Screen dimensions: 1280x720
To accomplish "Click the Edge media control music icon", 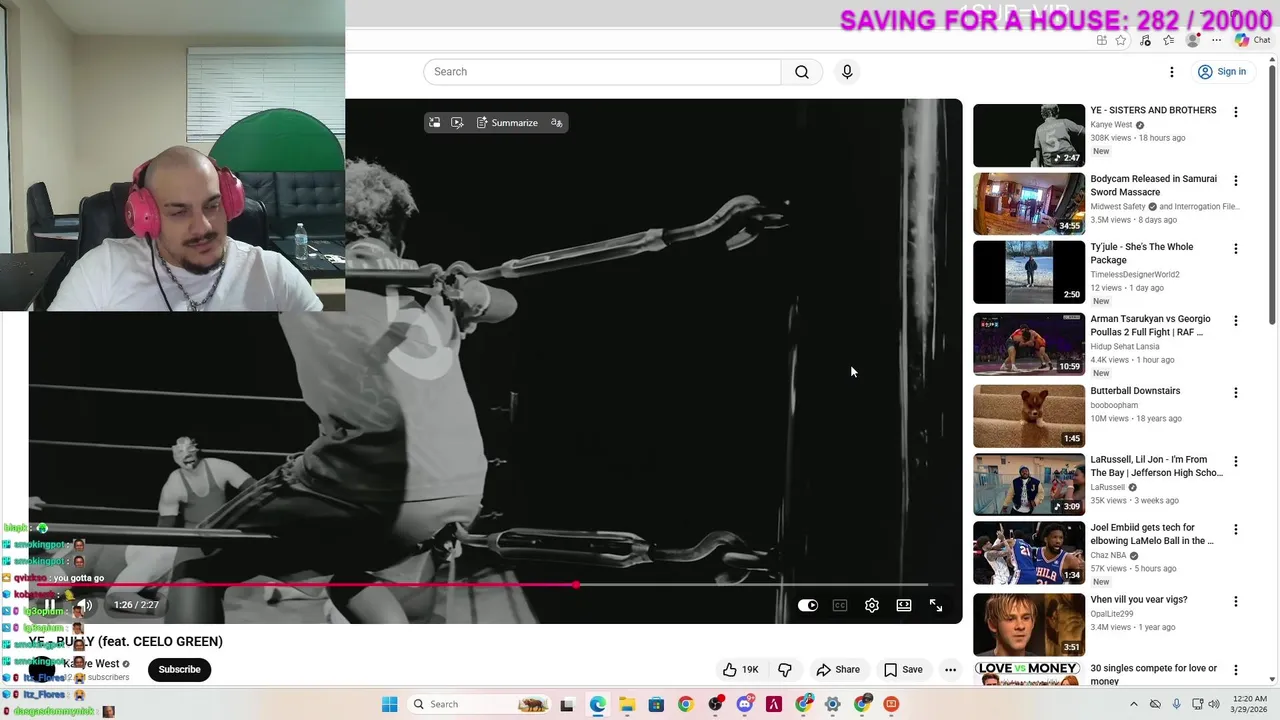I will (1145, 40).
